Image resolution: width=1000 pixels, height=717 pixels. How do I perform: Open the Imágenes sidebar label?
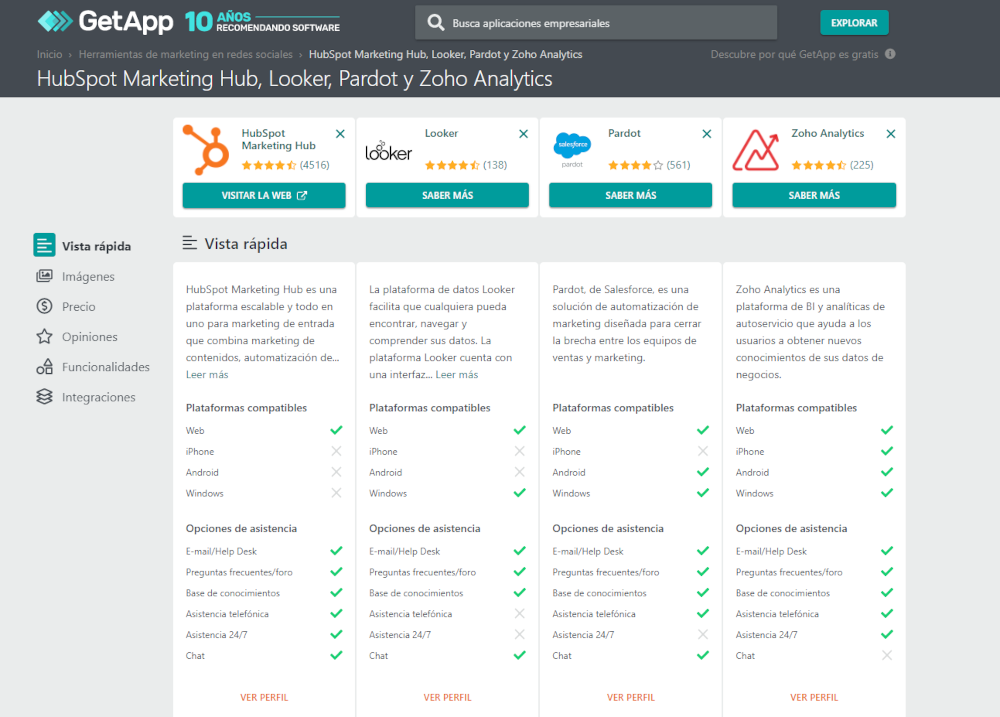pos(88,276)
